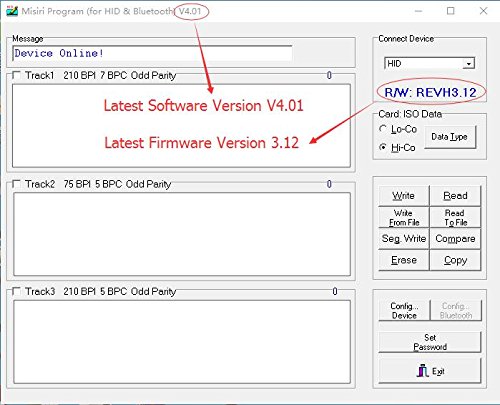Open the HID connect device dropdown
The height and width of the screenshot is (405, 500).
(x=430, y=63)
